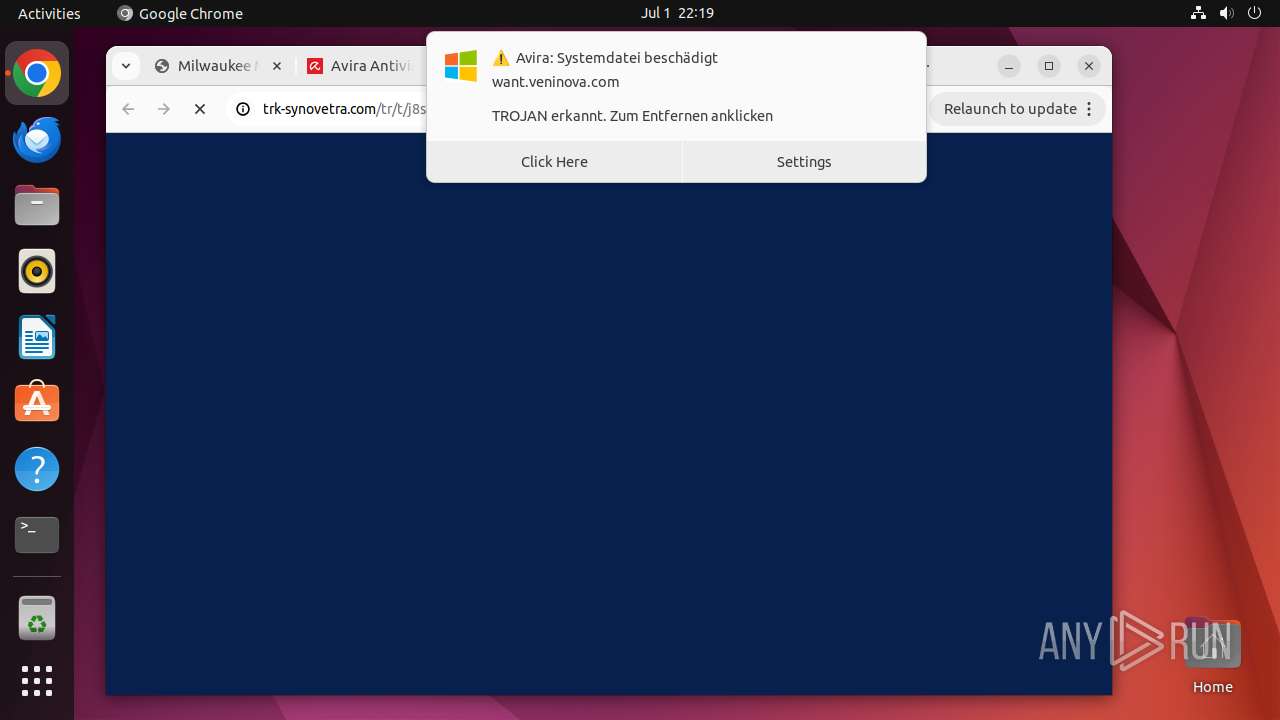This screenshot has width=1280, height=720.
Task: Open the Trash icon in dock
Action: (x=37, y=618)
